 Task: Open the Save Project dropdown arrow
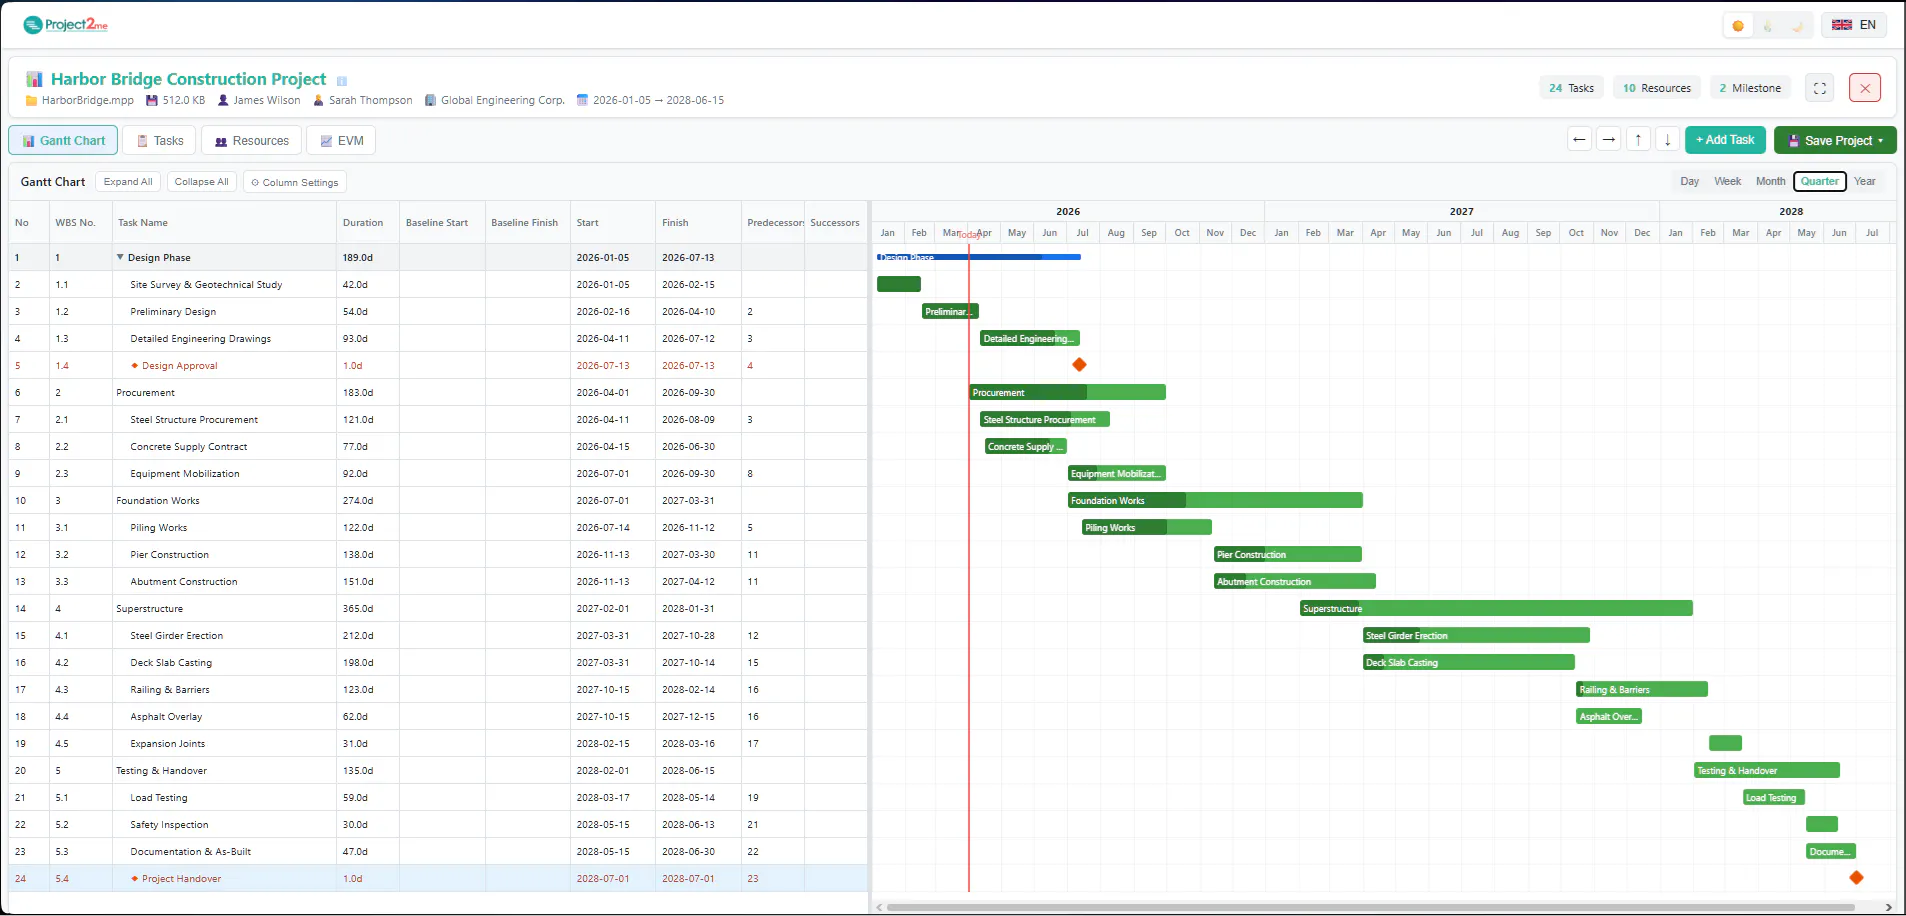tap(1881, 141)
